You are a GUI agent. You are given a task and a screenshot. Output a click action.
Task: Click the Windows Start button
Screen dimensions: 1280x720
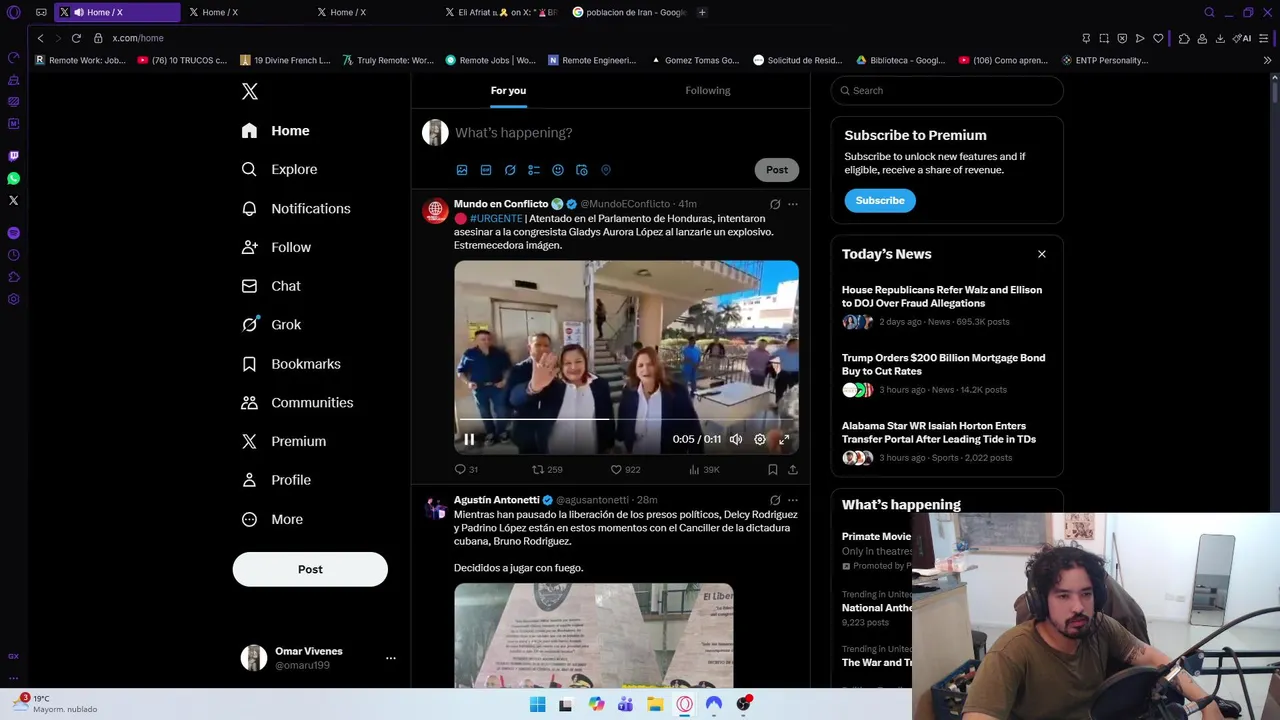tap(537, 704)
